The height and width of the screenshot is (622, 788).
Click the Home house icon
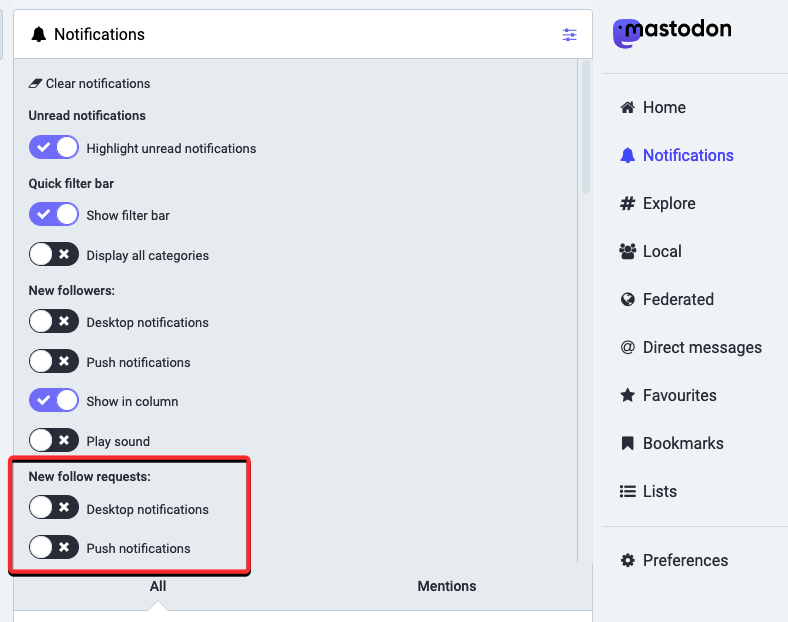(628, 107)
